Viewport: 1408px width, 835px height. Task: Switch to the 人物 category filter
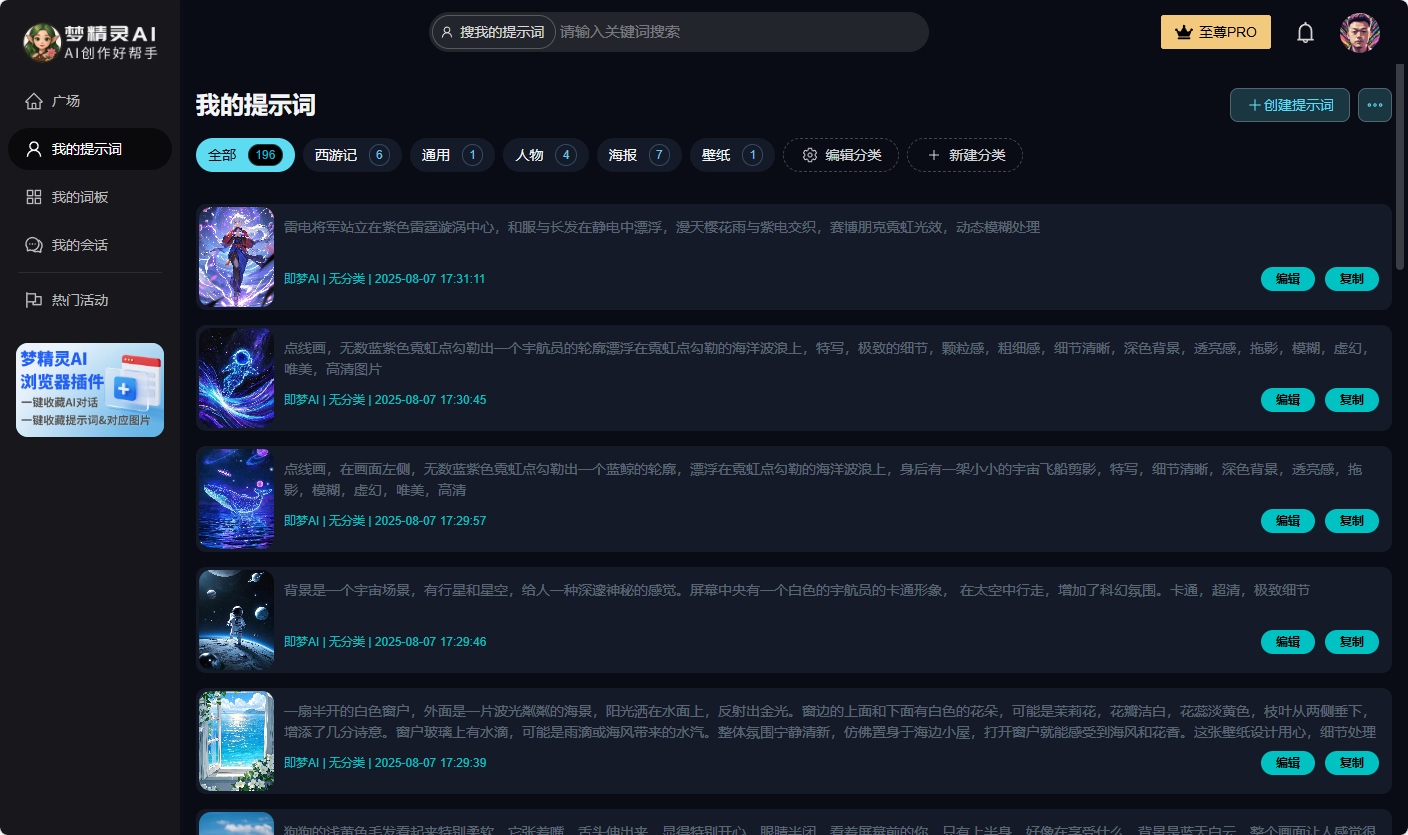coord(546,155)
